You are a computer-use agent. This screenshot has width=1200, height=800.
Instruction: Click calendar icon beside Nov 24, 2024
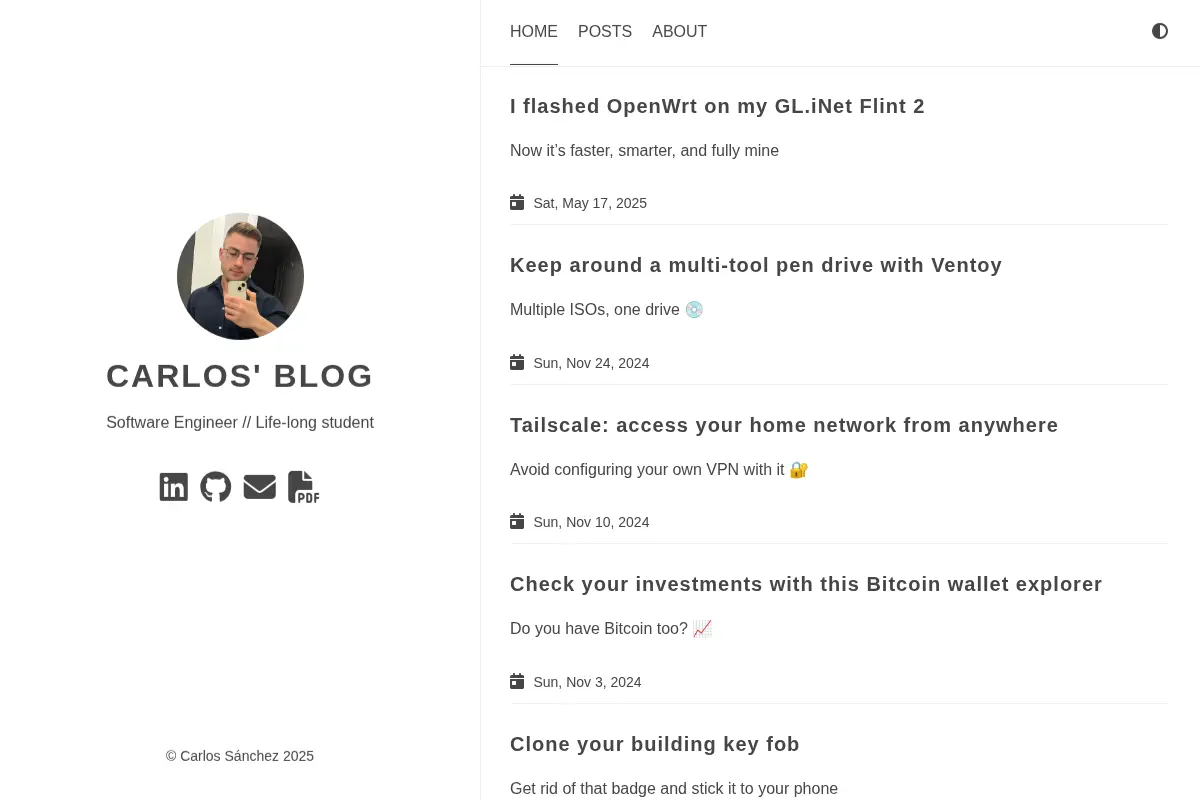pyautogui.click(x=517, y=362)
